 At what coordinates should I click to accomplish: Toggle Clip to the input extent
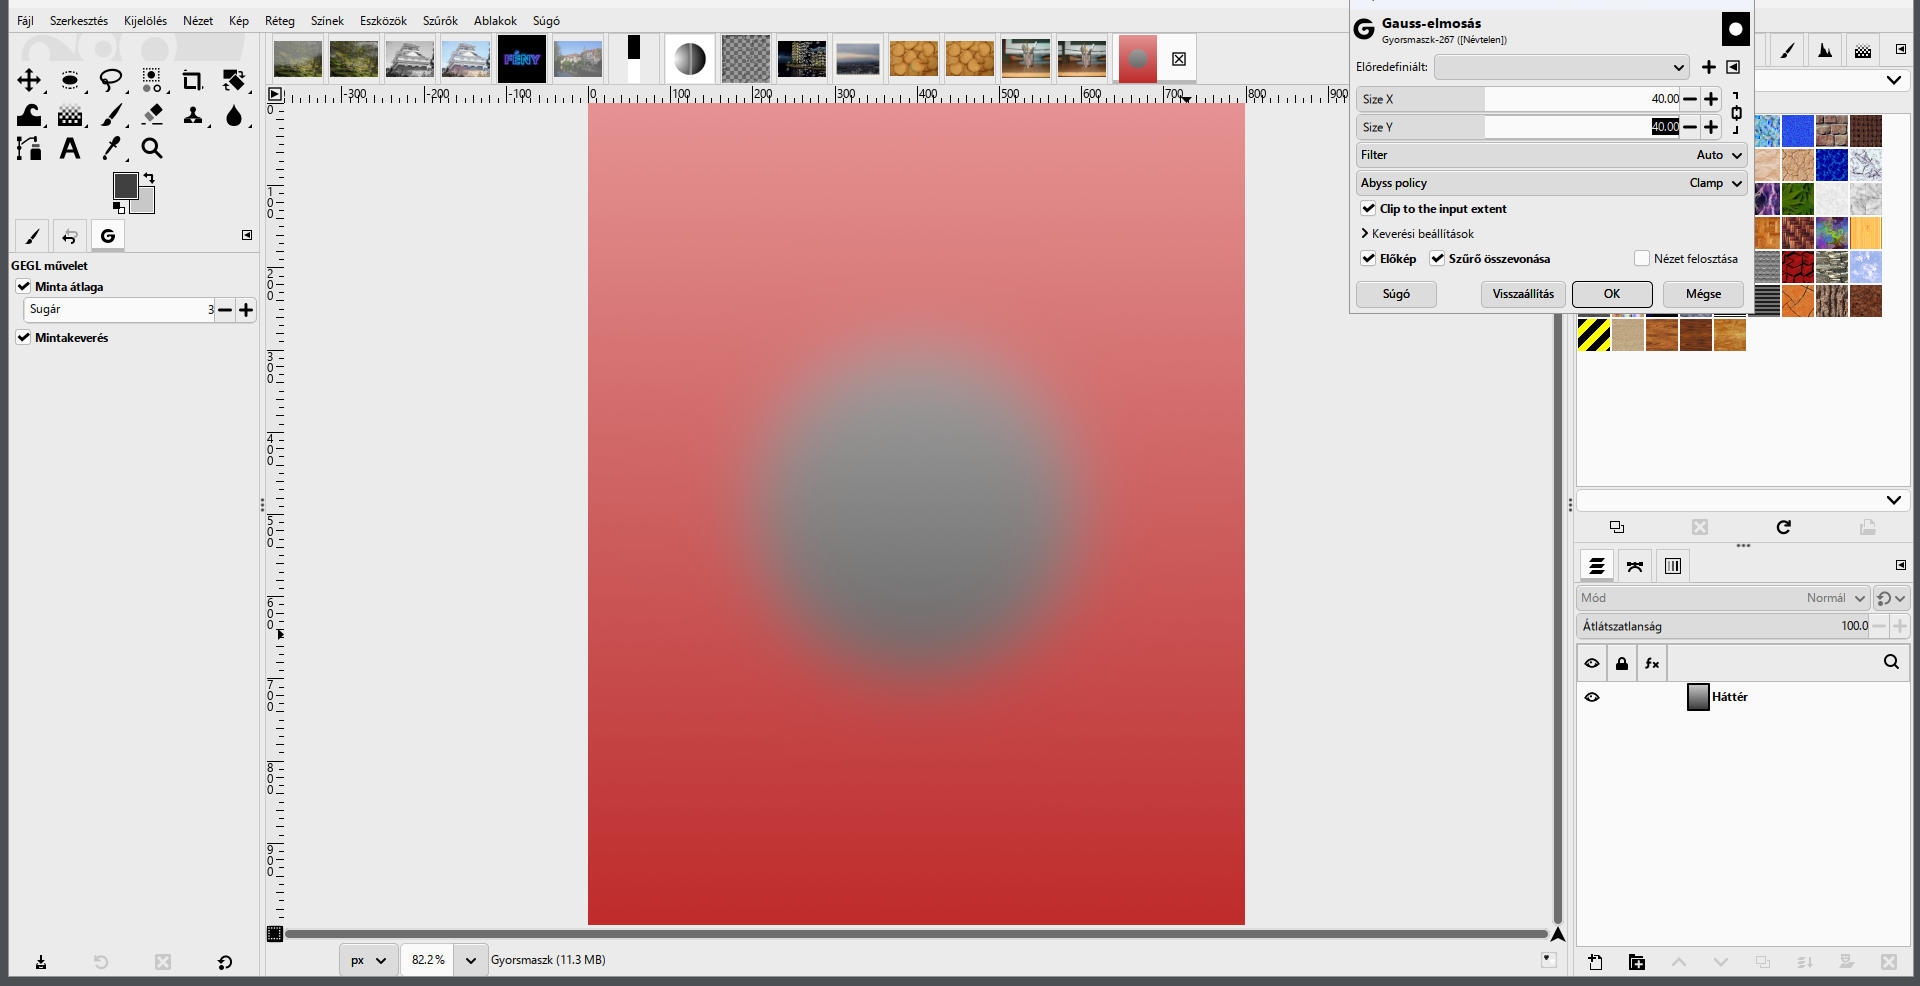[1368, 209]
